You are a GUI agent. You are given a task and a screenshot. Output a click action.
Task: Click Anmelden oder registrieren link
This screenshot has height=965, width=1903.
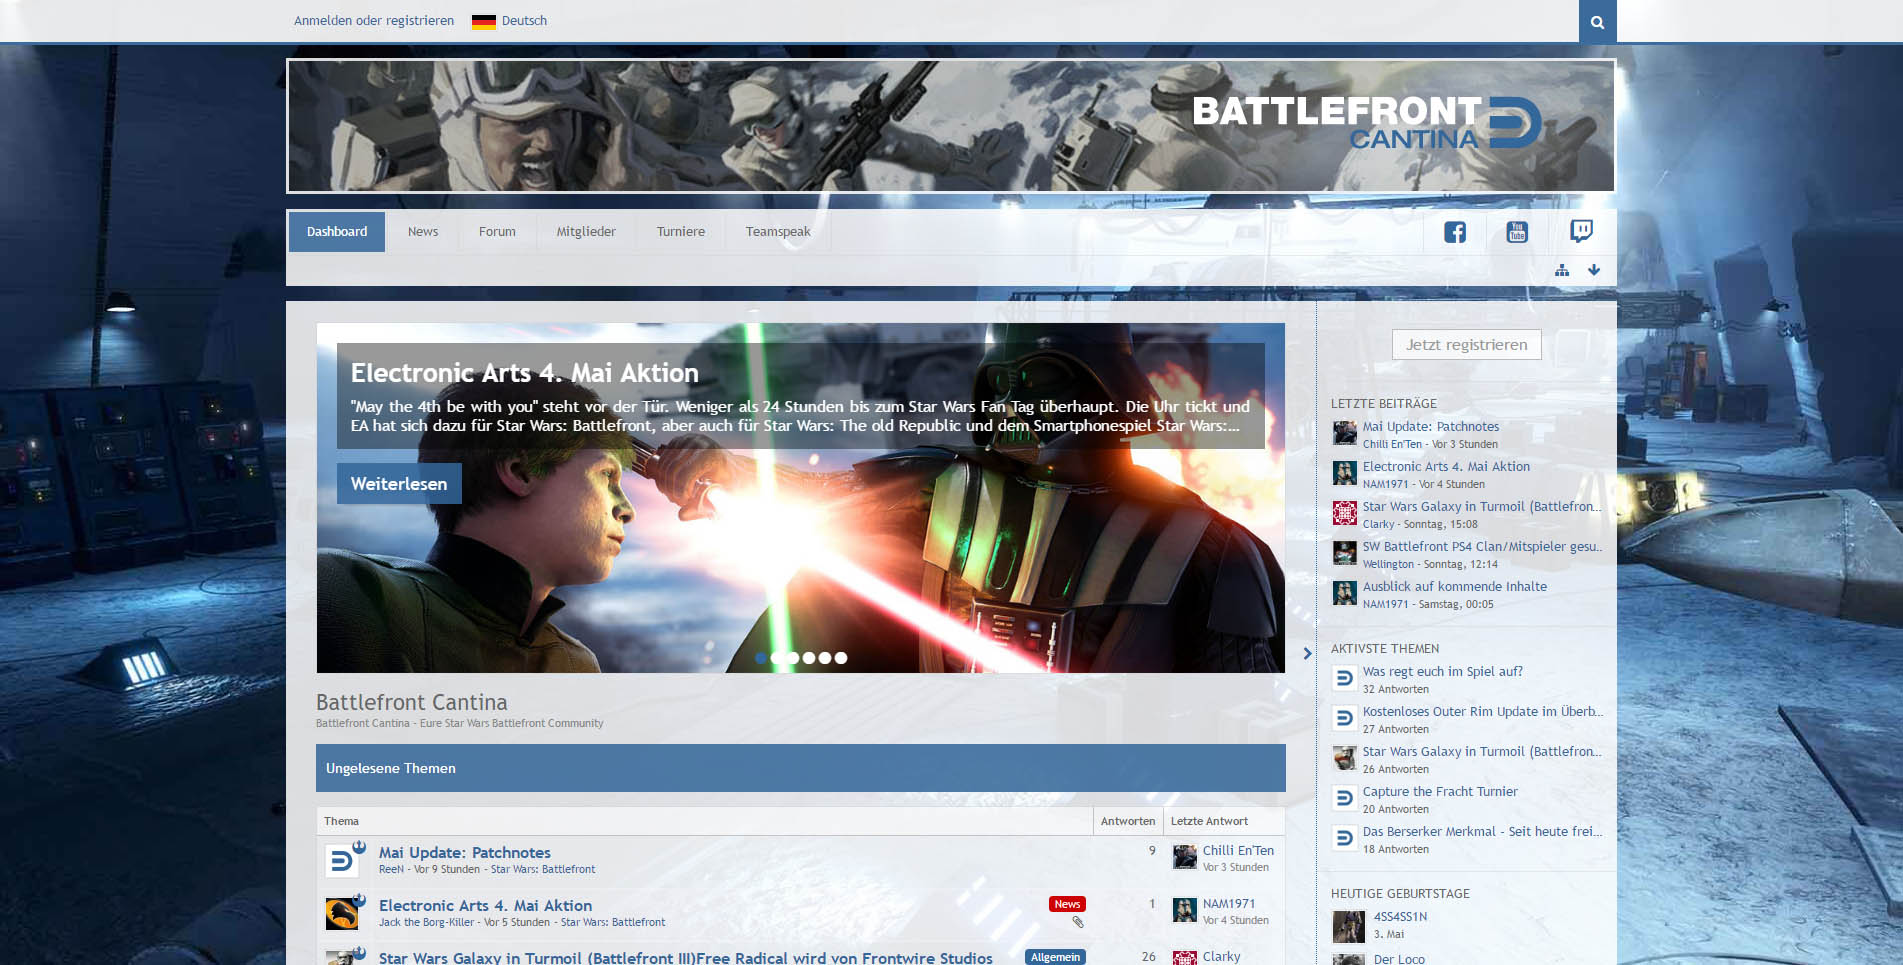(x=374, y=21)
